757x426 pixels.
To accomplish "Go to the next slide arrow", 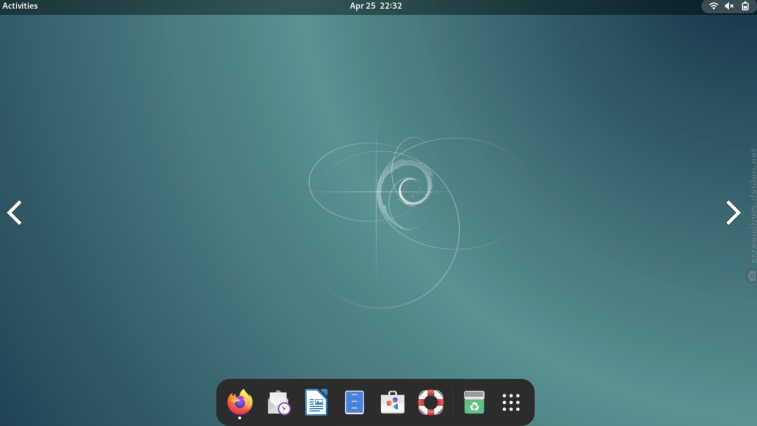I will 733,213.
